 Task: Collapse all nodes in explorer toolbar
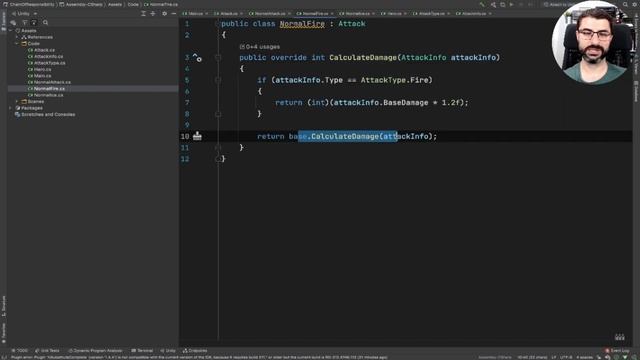point(153,13)
